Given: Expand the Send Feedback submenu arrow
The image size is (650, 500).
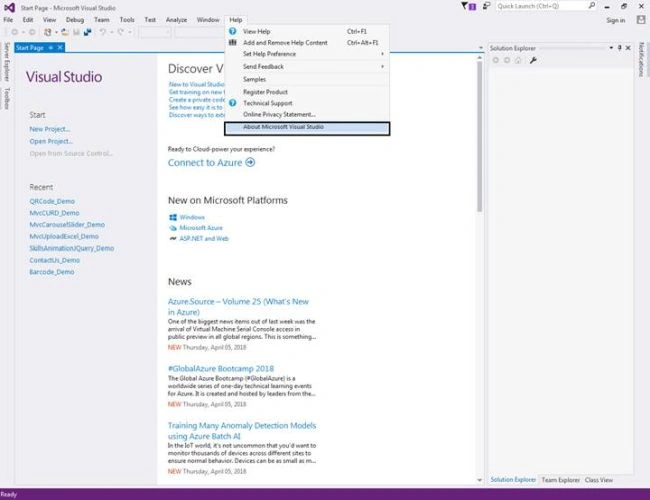Looking at the screenshot, I should pyautogui.click(x=382, y=66).
